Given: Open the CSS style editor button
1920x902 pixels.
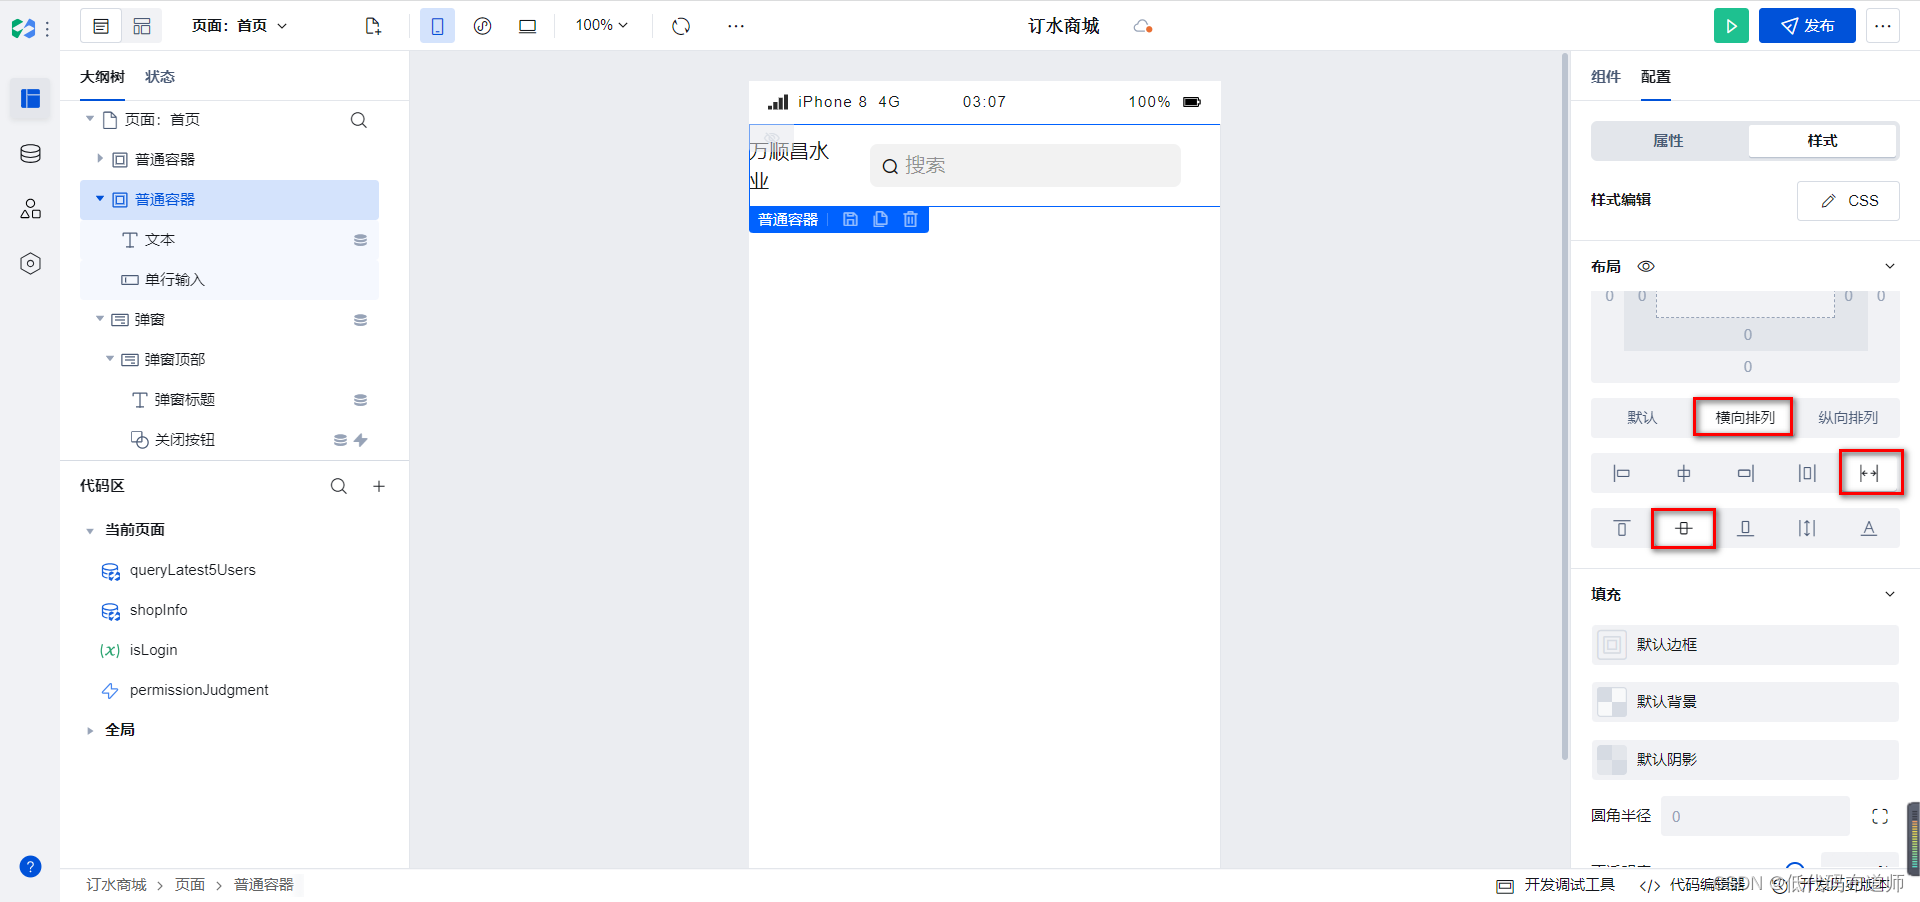Looking at the screenshot, I should pos(1848,201).
